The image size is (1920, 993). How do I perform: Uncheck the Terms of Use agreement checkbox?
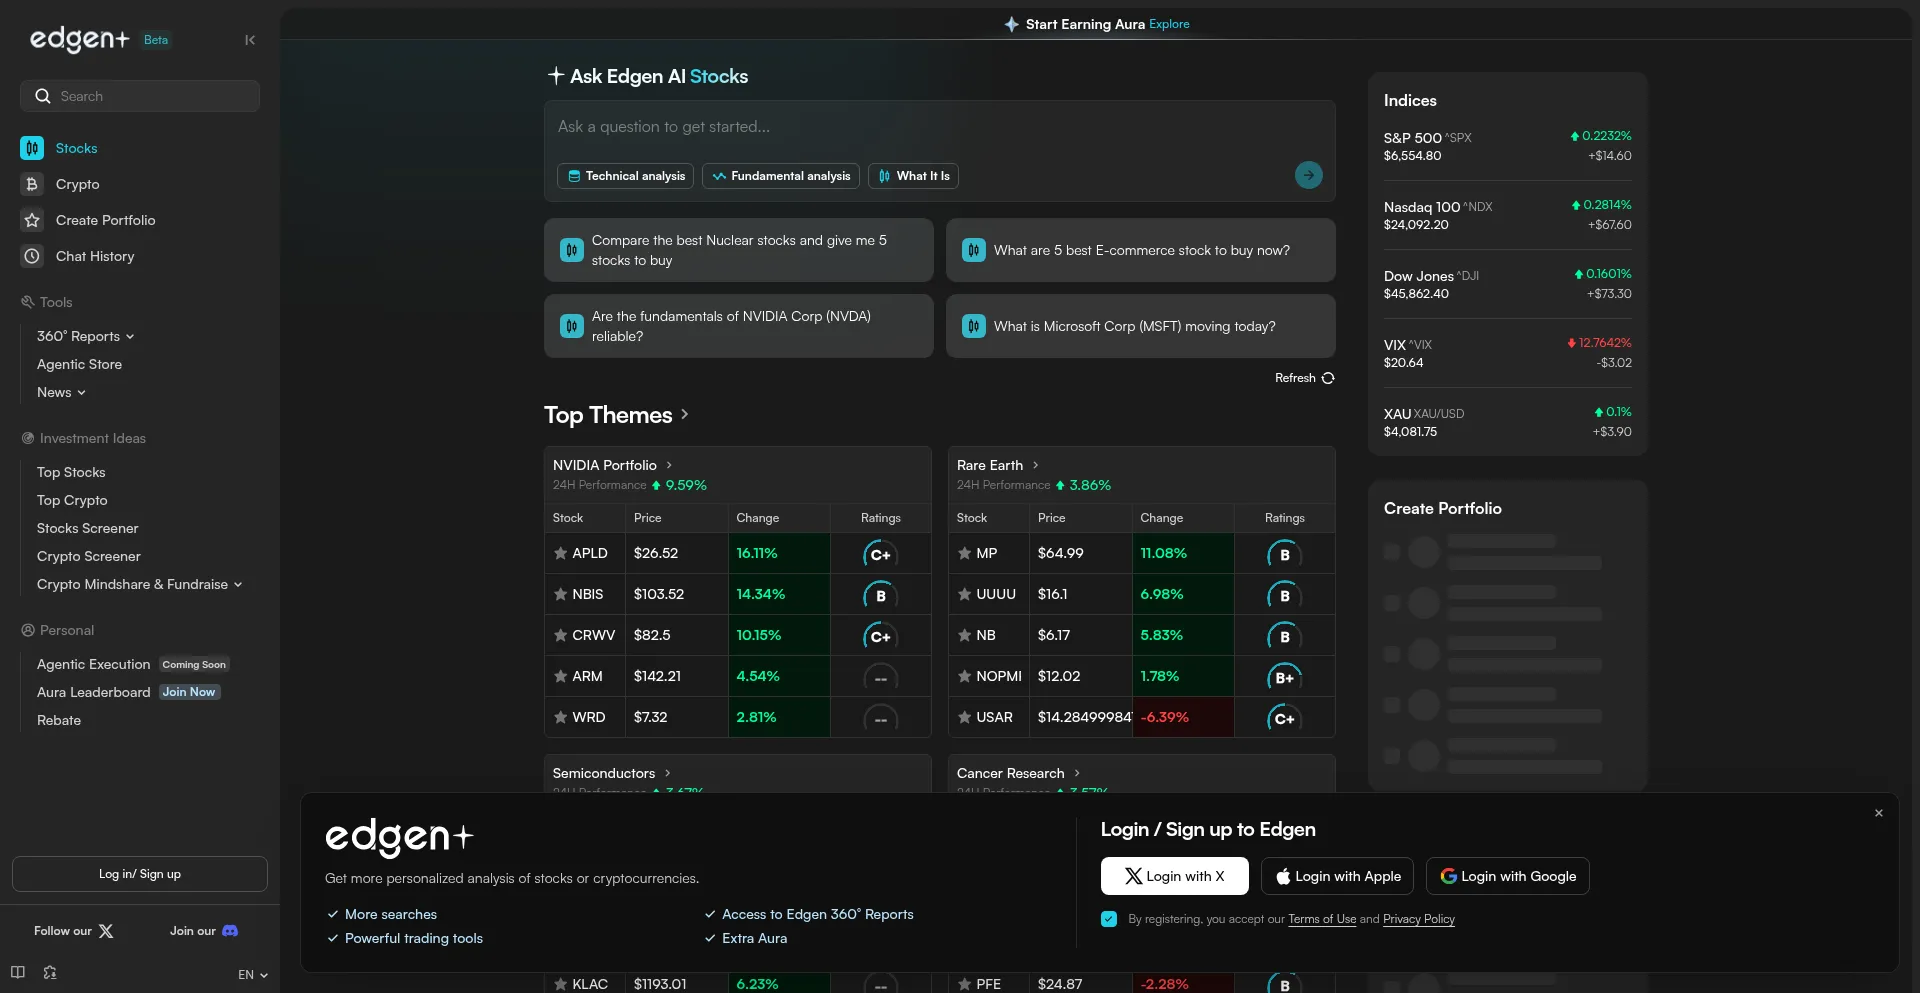point(1109,919)
